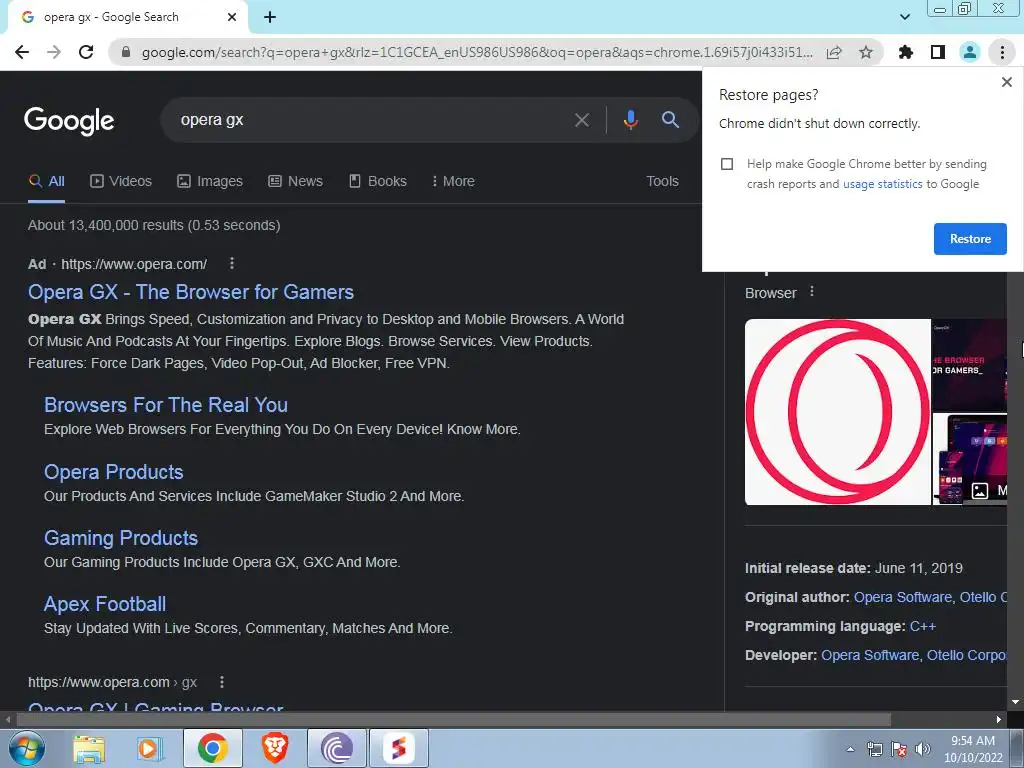
Task: Open the Browser for Gamers thumbnail
Action: click(969, 365)
